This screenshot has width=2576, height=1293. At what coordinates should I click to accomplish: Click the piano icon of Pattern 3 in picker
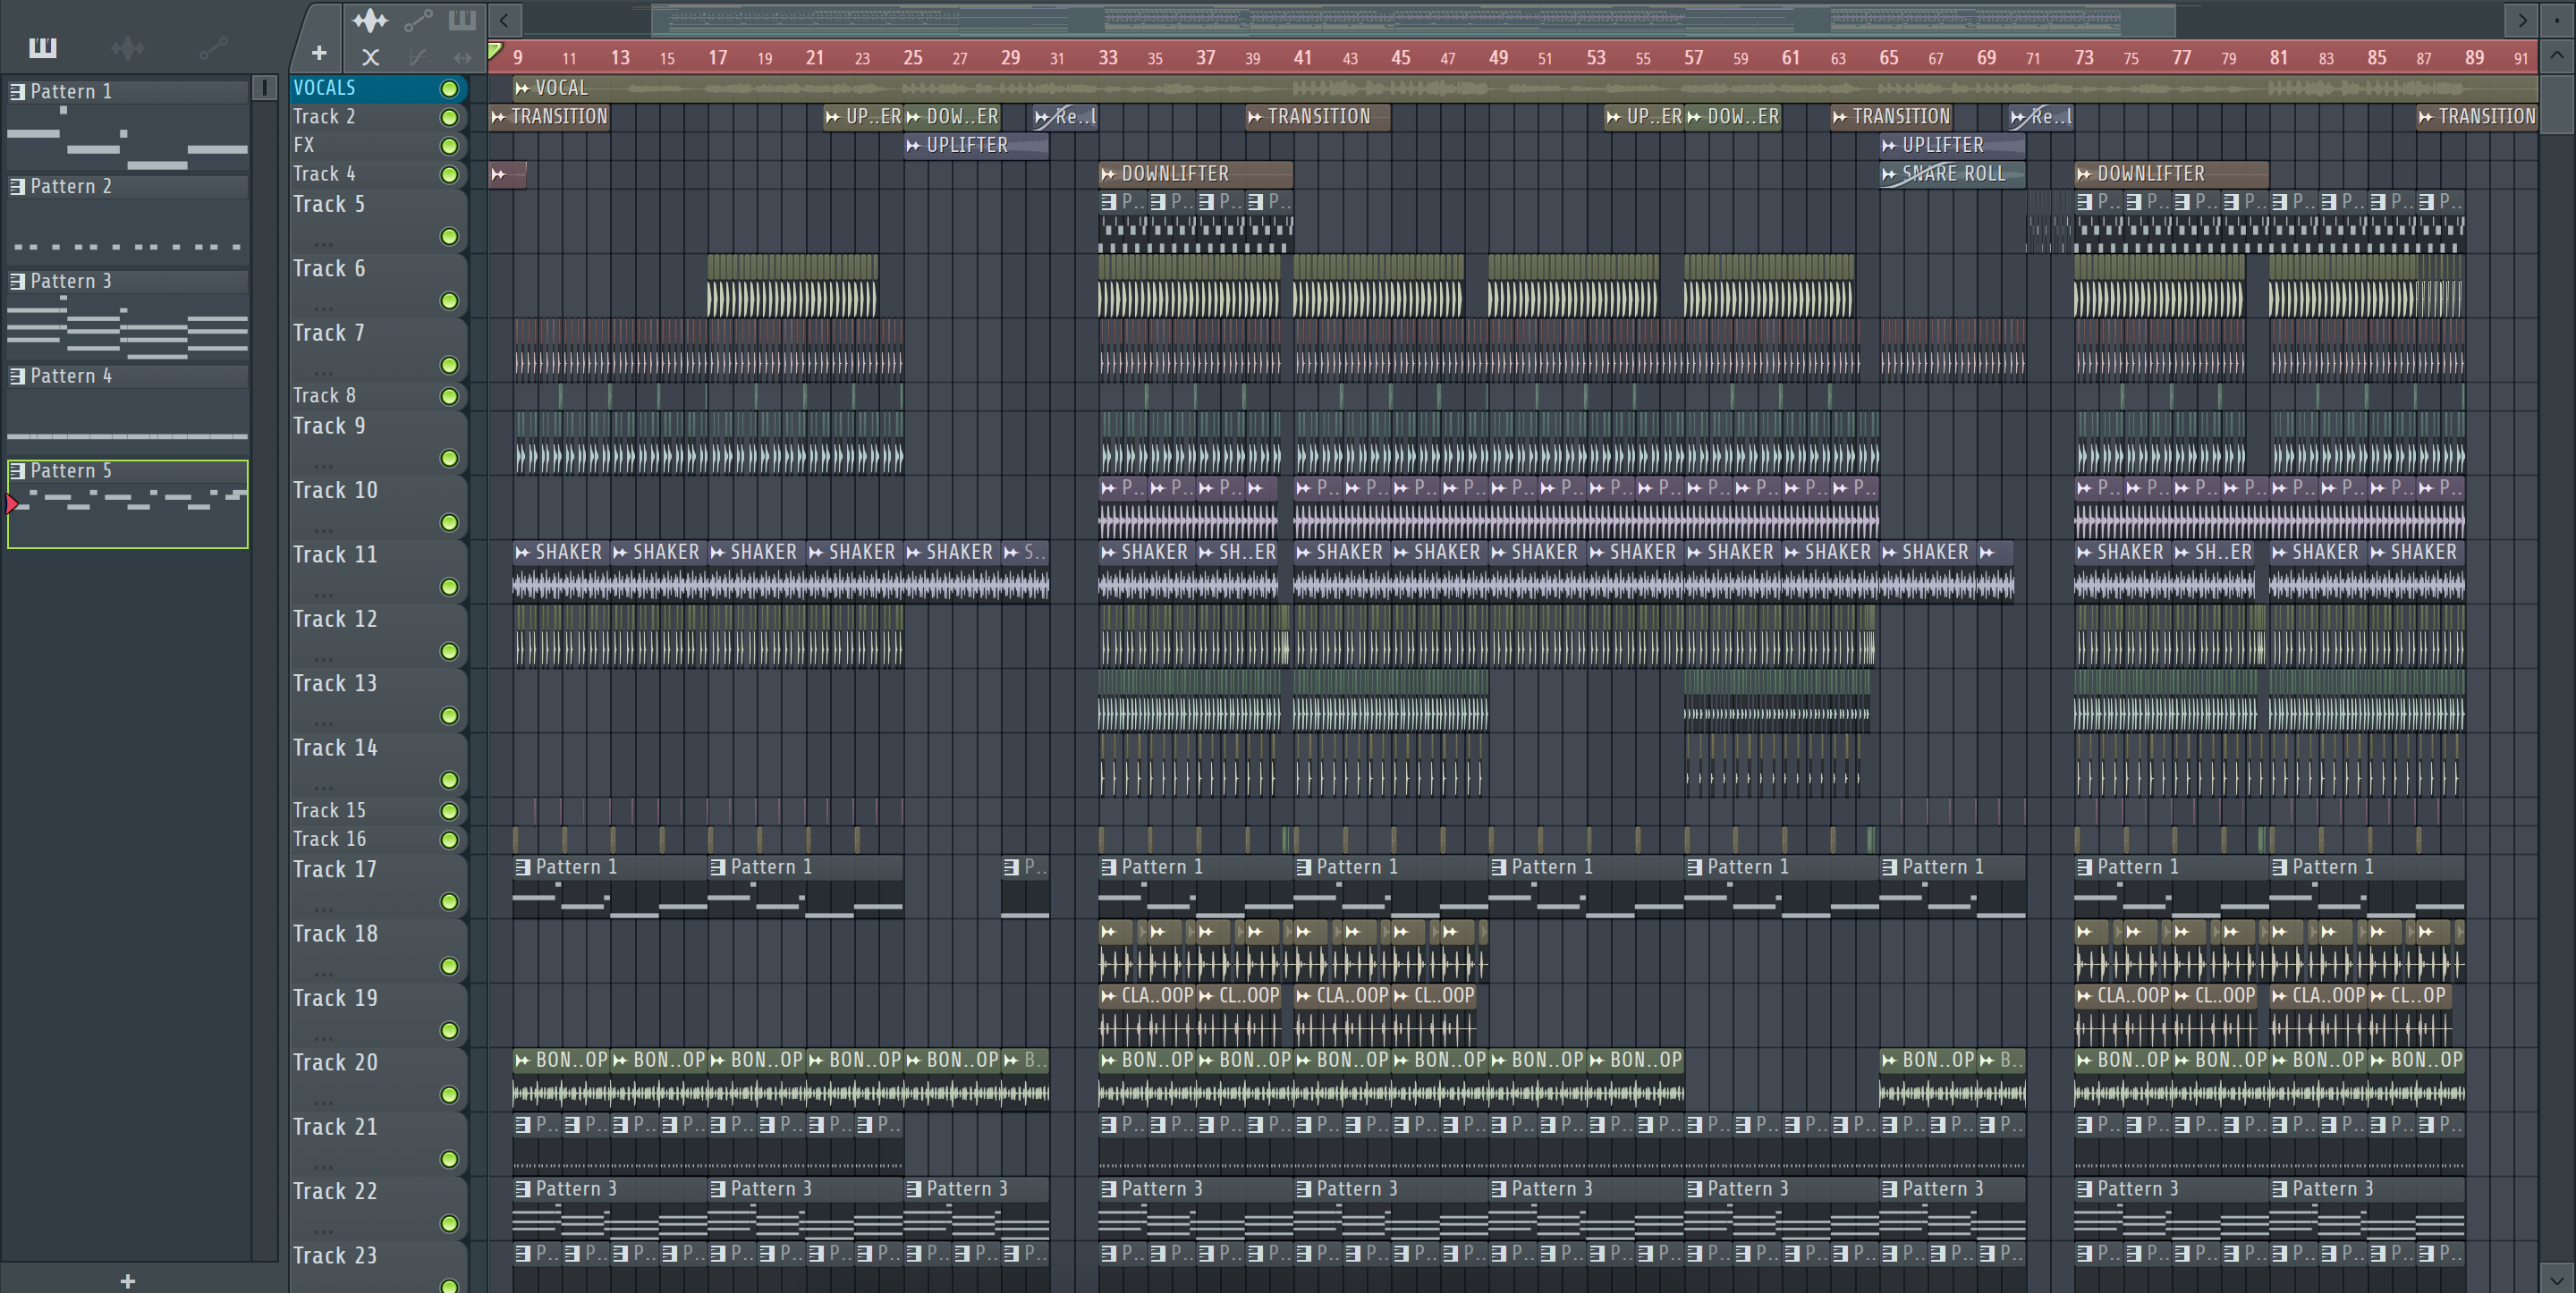click(x=17, y=281)
